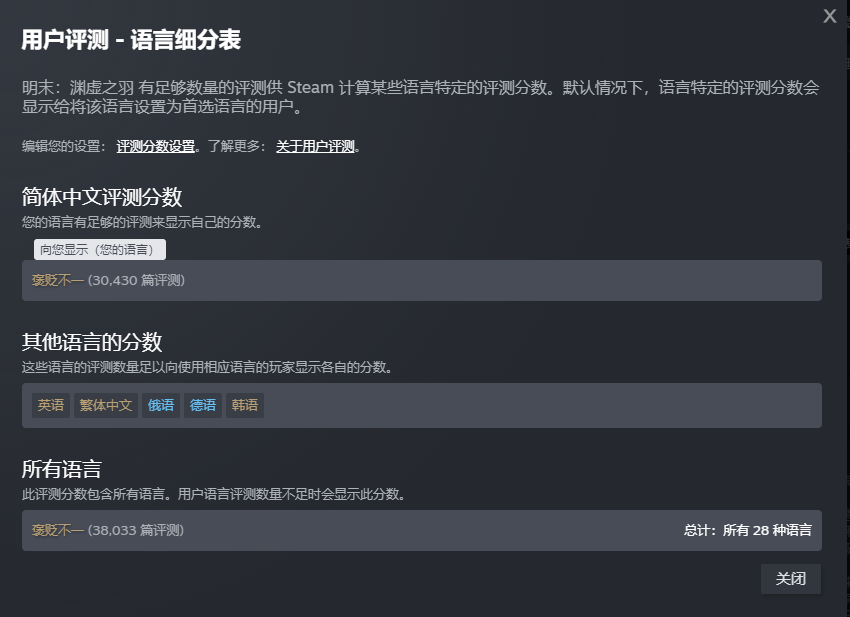Click 褒贬不一 in the Simplified Chinese score row
This screenshot has height=617, width=850.
(x=58, y=280)
